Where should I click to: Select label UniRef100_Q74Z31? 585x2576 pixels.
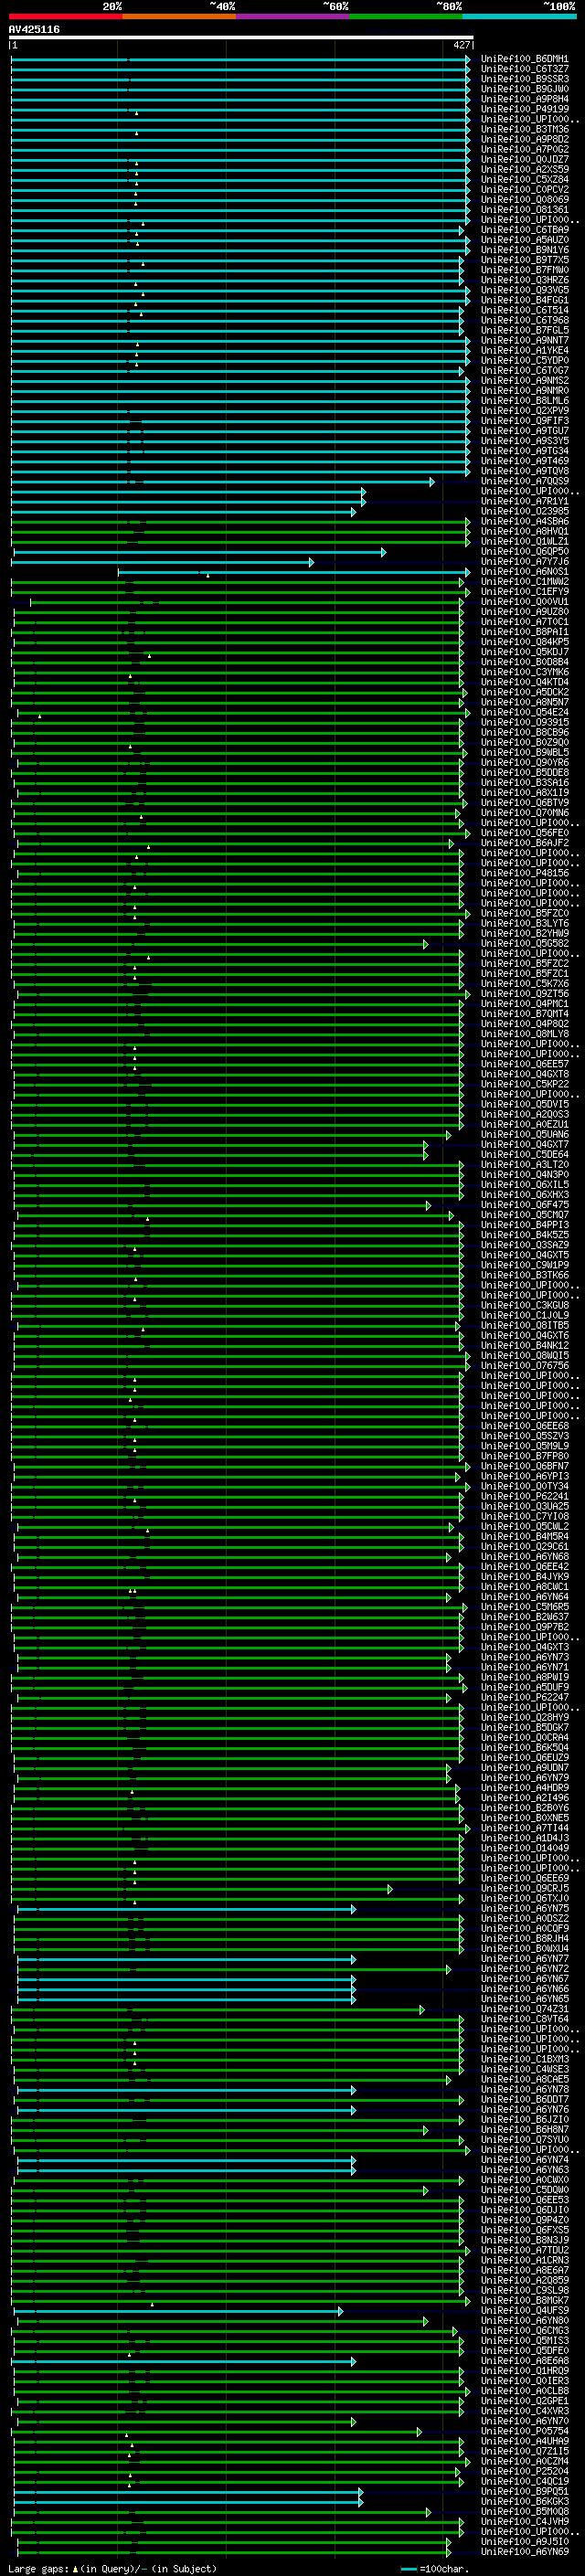(525, 2009)
